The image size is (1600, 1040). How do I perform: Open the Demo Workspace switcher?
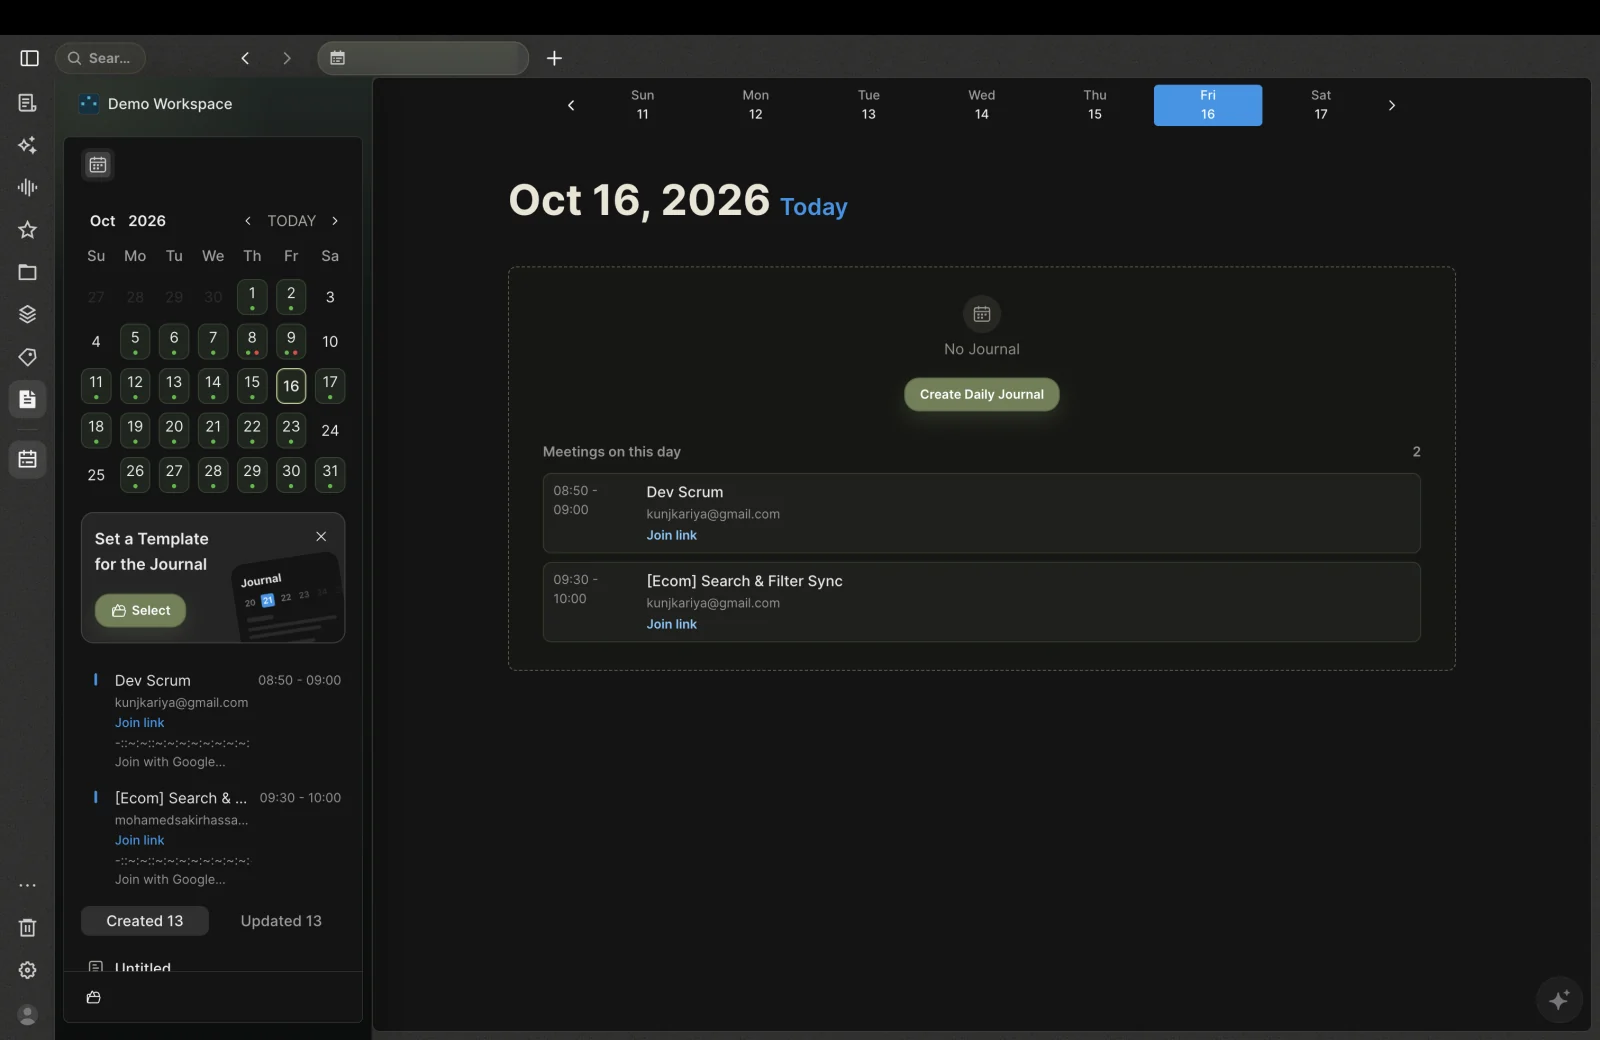coord(156,104)
